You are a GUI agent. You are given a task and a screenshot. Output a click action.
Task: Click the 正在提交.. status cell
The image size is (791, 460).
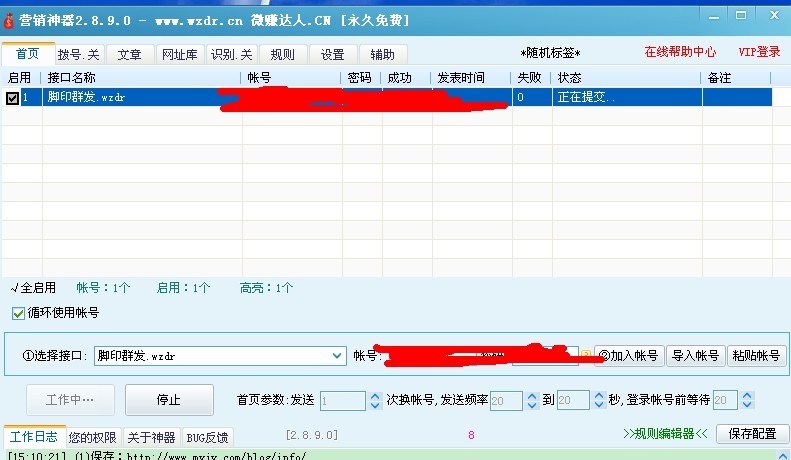[x=627, y=97]
